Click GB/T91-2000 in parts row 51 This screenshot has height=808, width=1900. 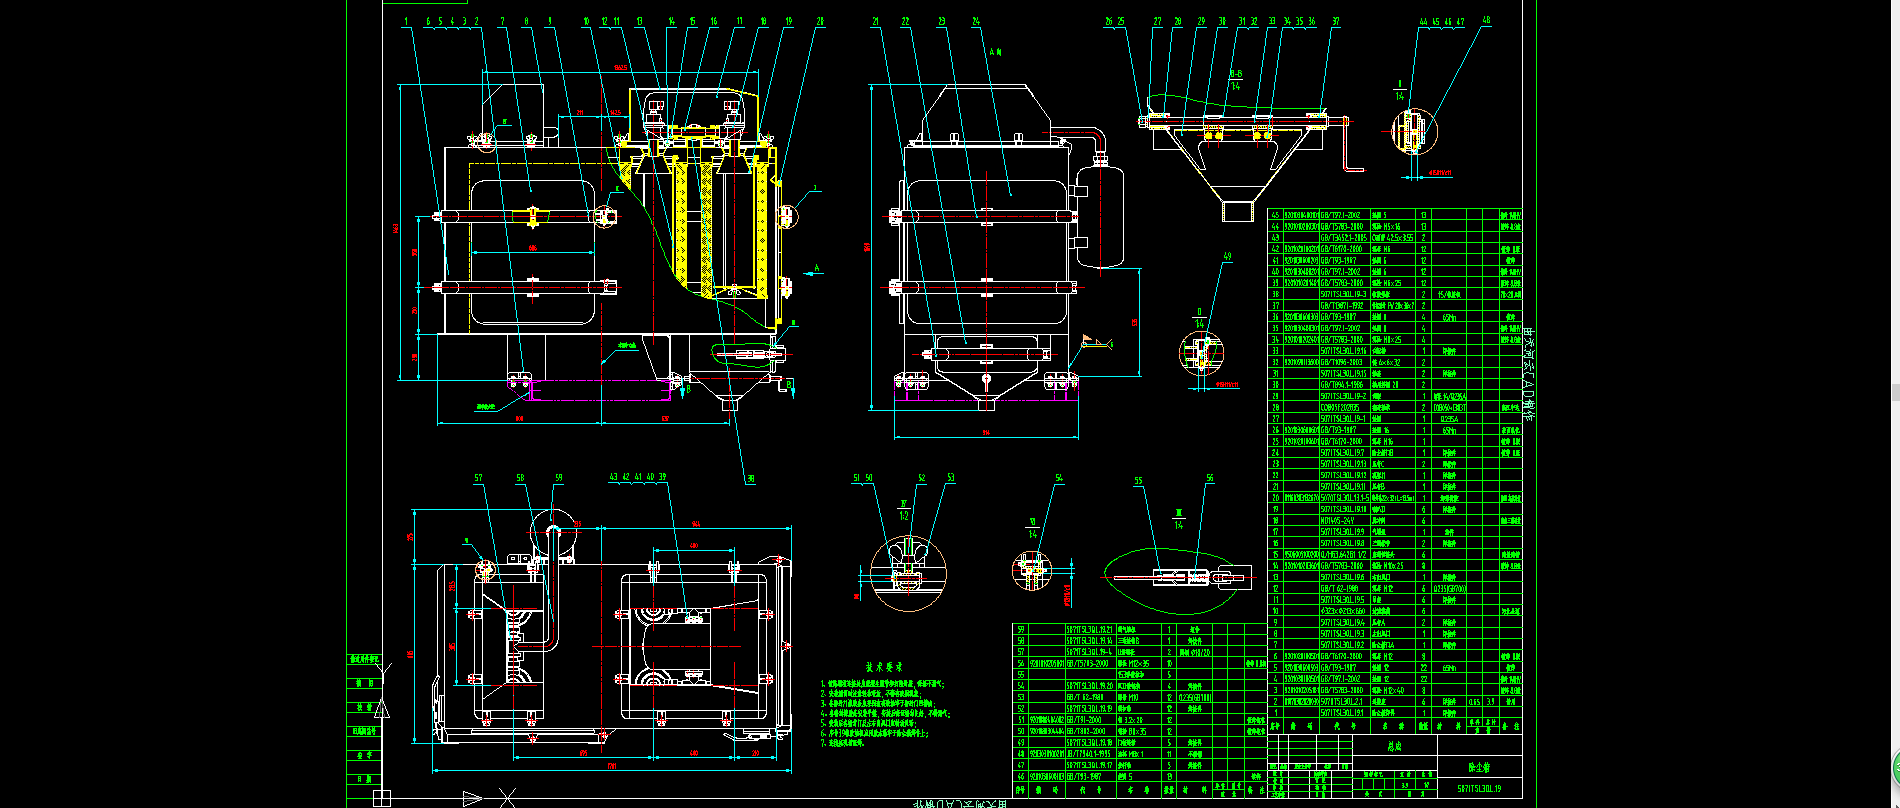pos(1085,719)
